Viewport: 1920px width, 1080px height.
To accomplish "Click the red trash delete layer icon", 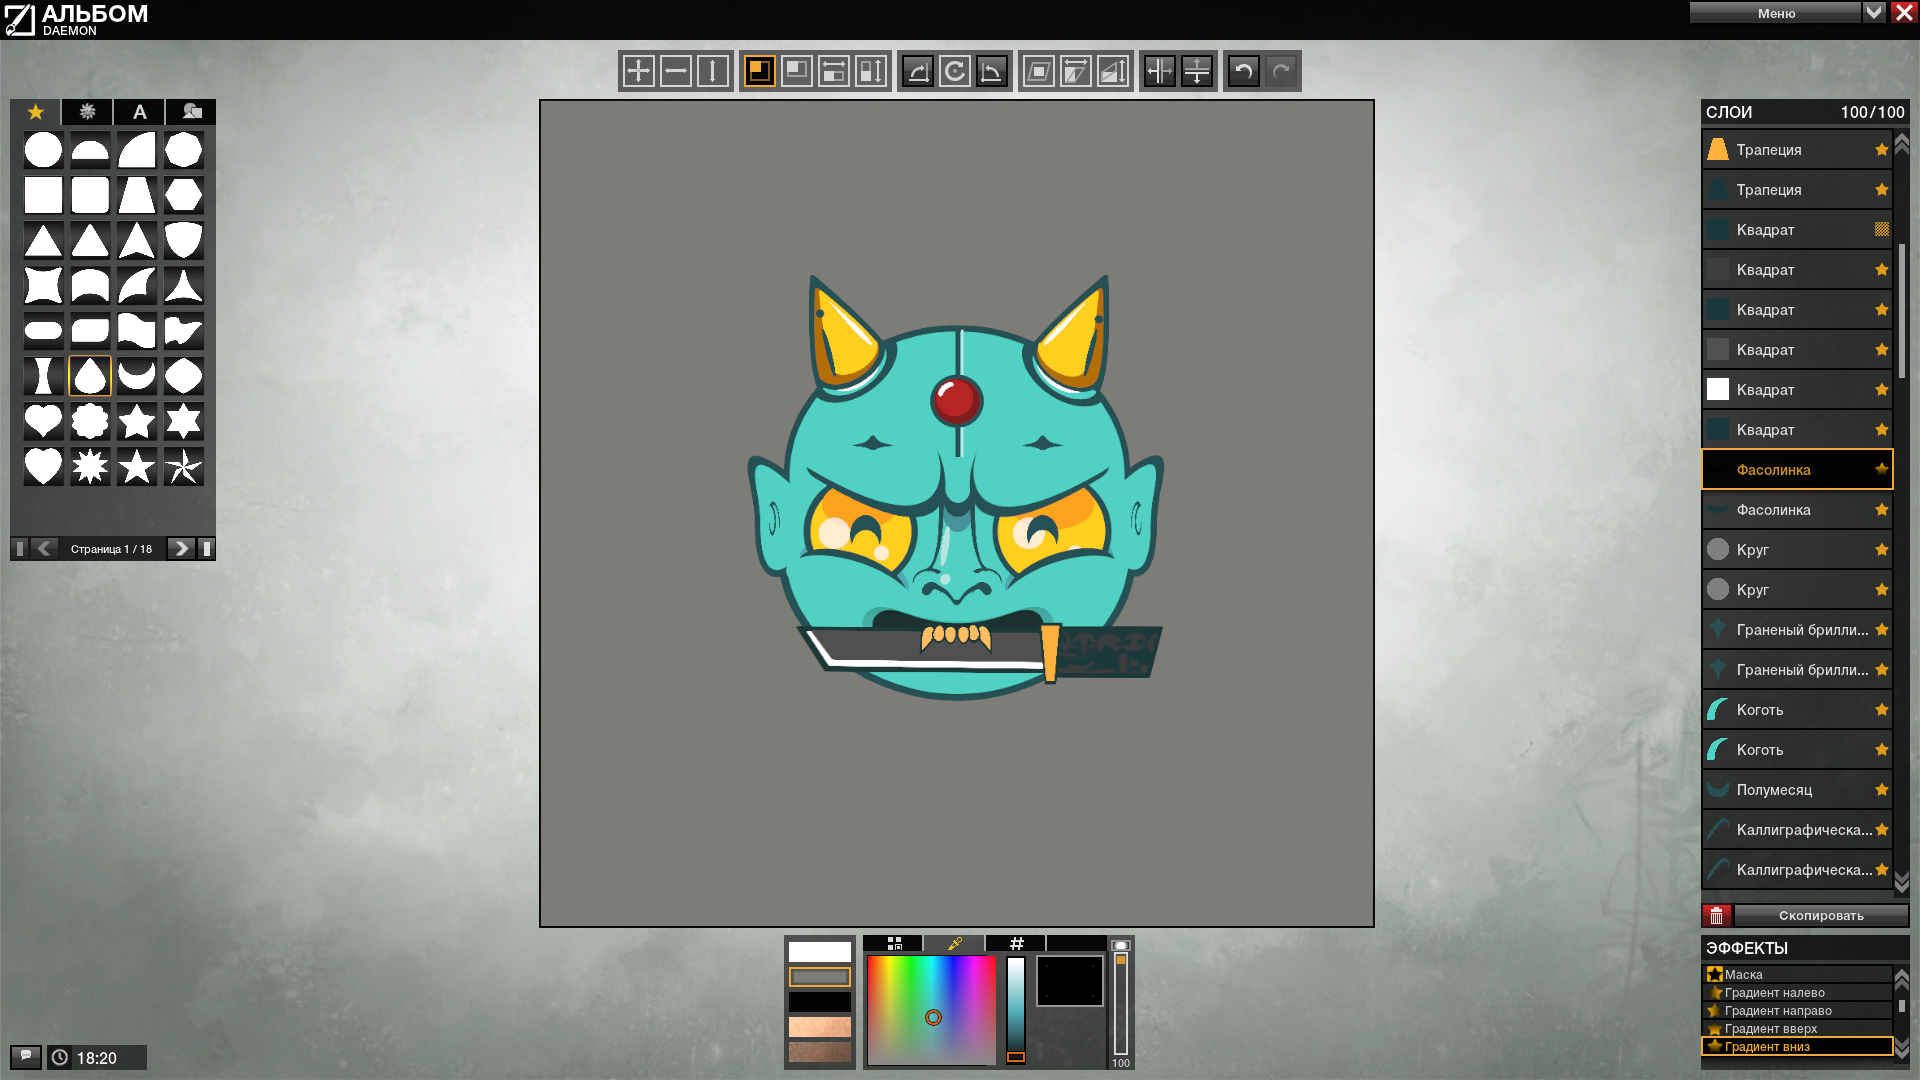I will (1717, 915).
